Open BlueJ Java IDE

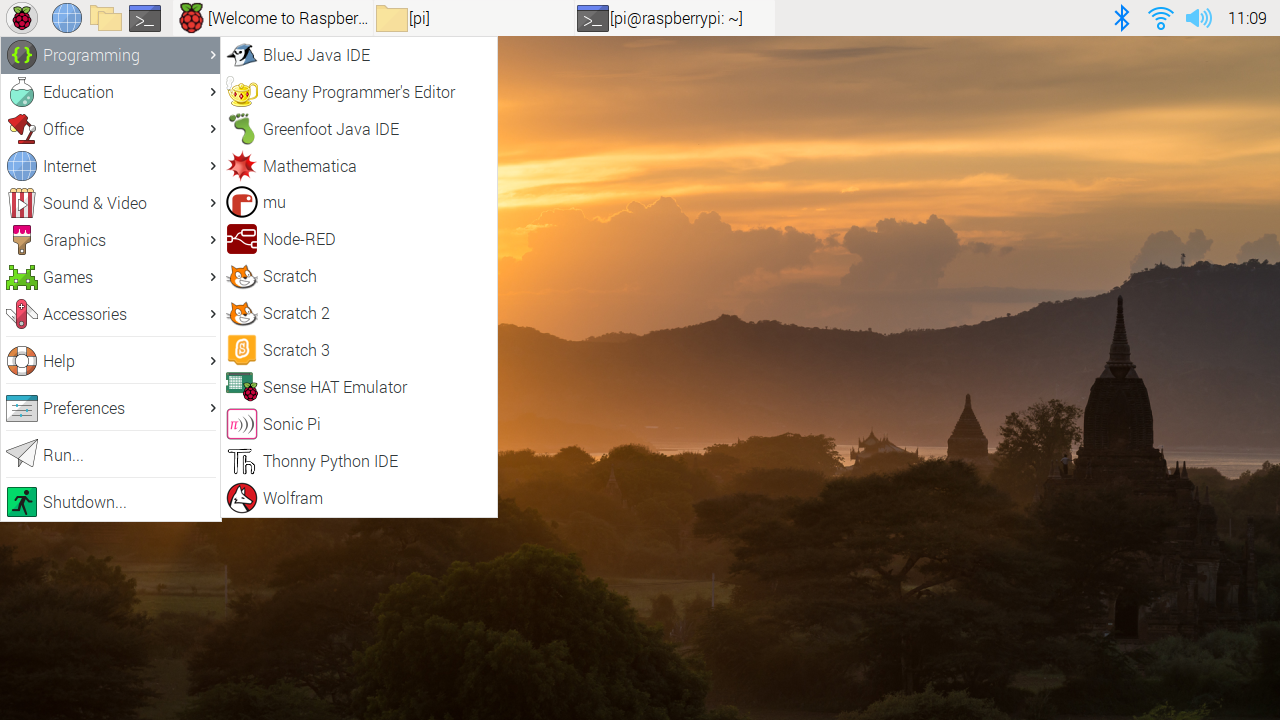(316, 55)
